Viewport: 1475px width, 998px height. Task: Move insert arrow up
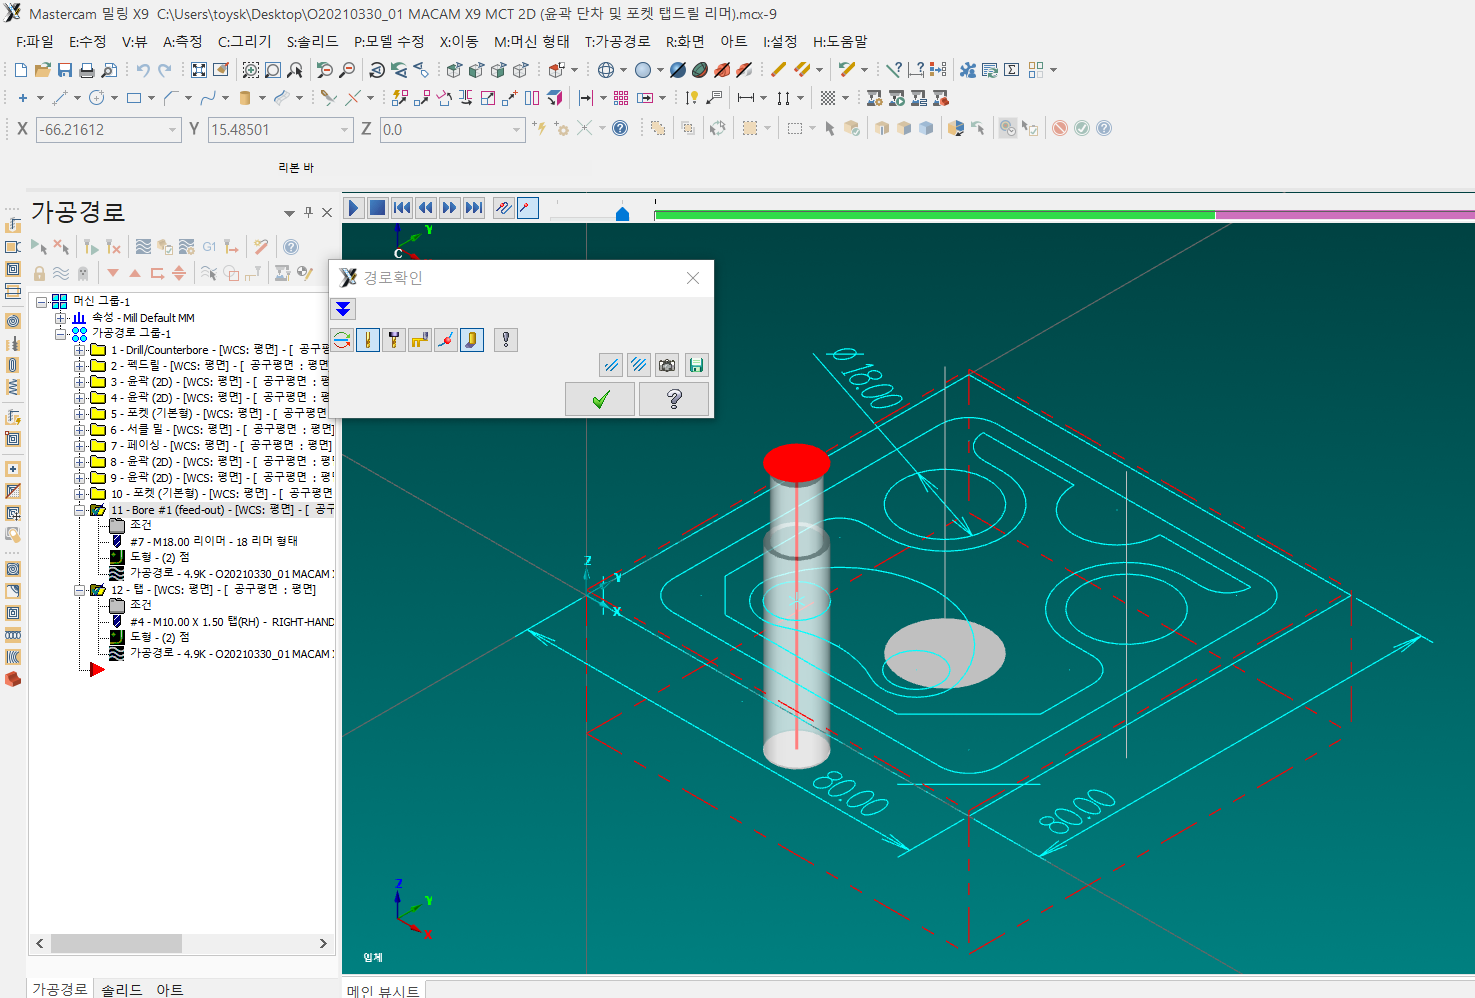point(135,273)
